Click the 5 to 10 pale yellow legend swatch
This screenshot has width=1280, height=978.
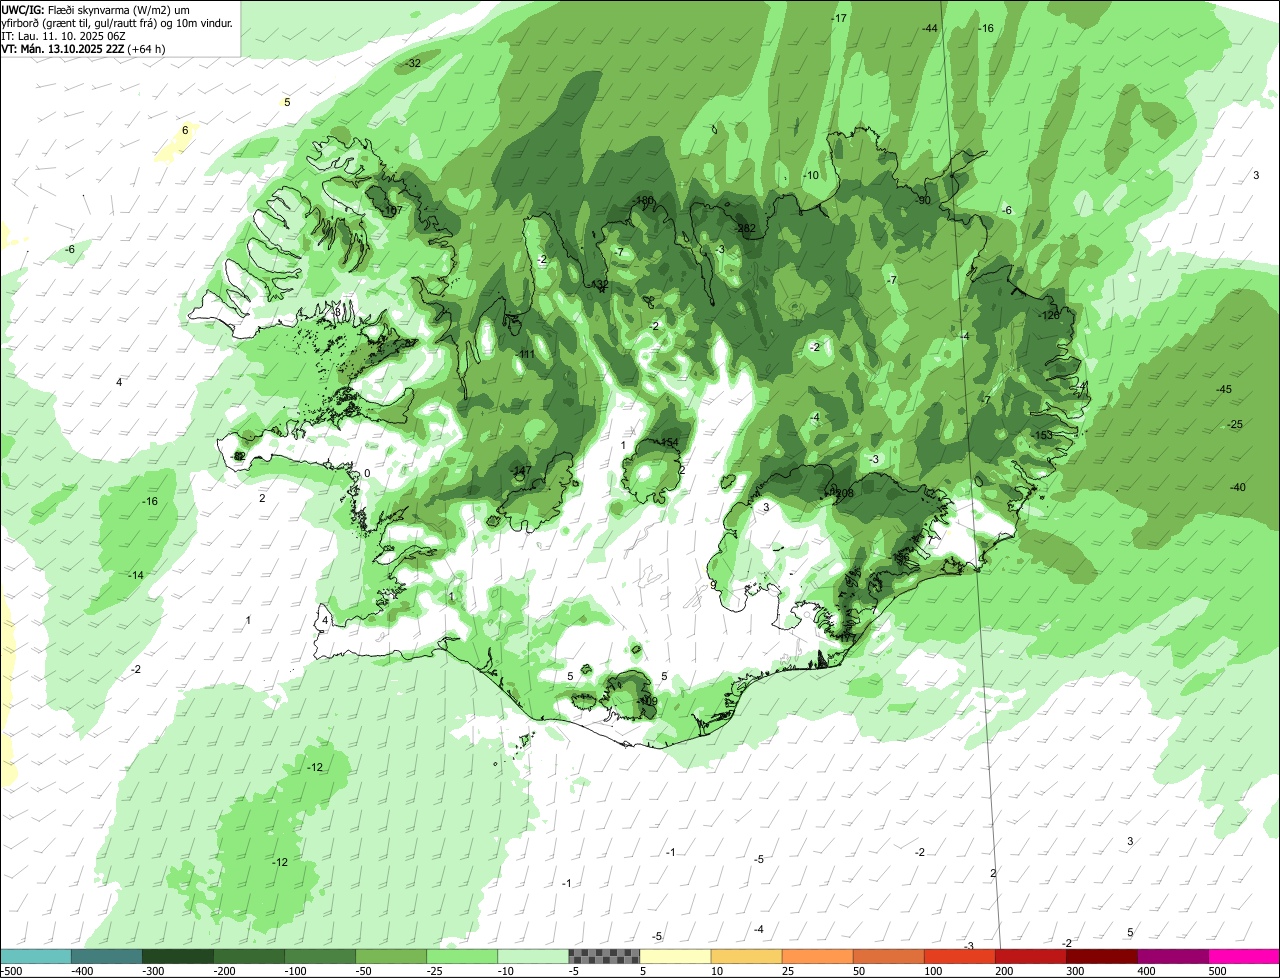point(675,956)
